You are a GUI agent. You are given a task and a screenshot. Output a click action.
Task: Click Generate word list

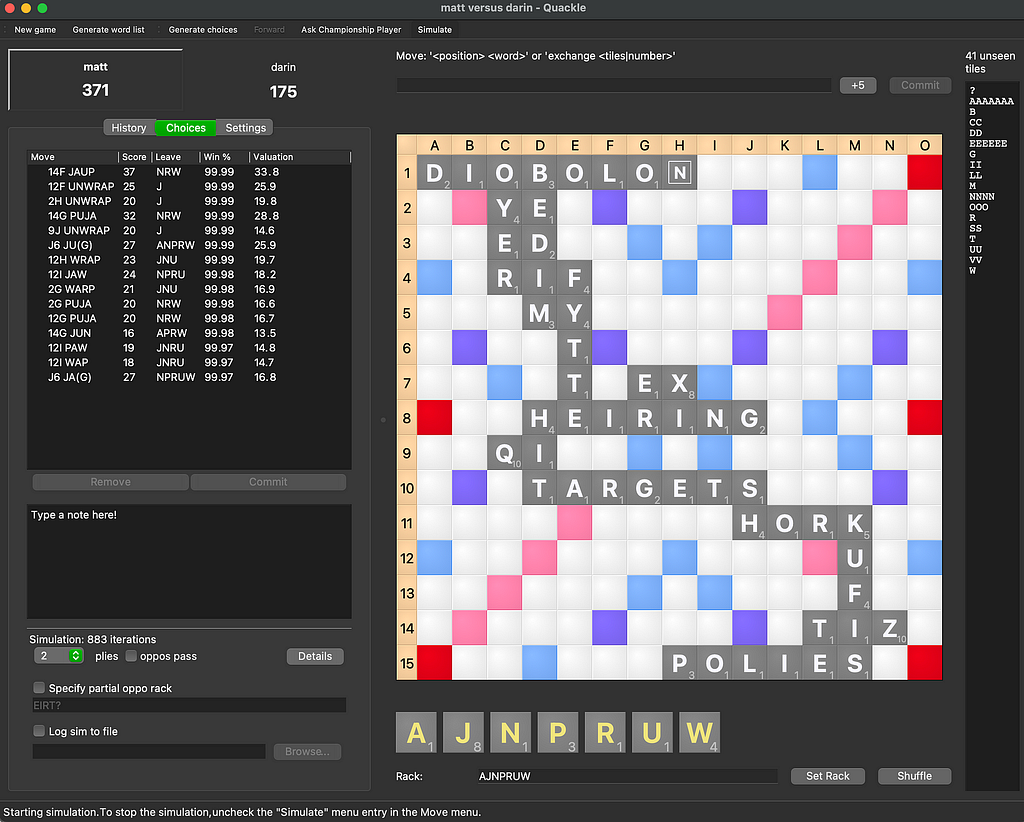[x=108, y=29]
